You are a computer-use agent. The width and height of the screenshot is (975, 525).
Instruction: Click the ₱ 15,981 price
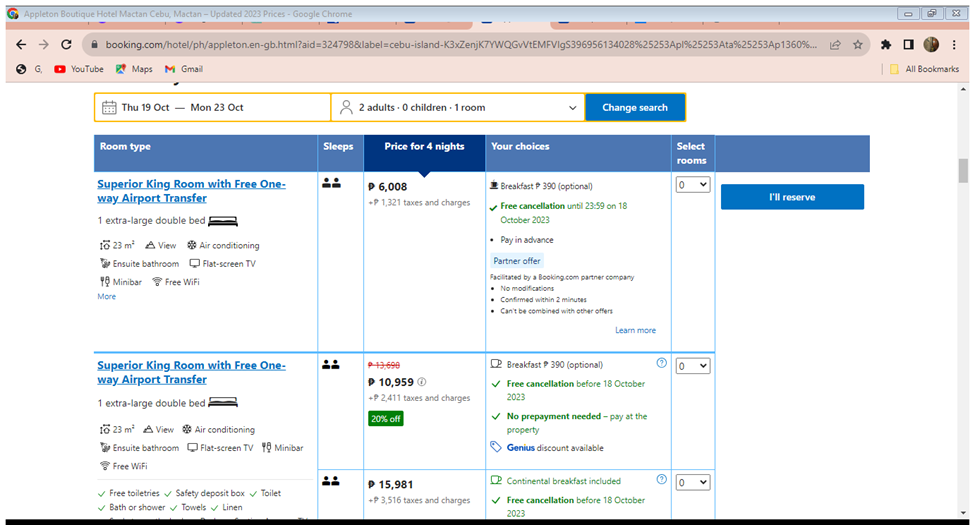[x=390, y=485]
